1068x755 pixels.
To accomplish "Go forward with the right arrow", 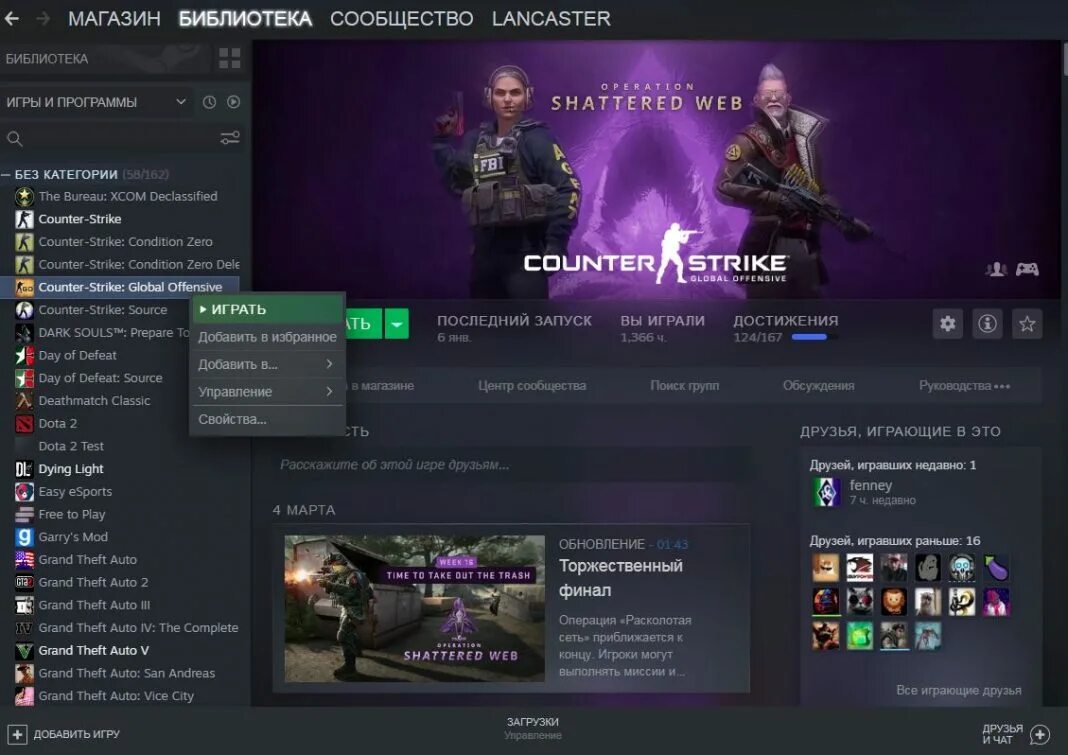I will click(x=43, y=18).
